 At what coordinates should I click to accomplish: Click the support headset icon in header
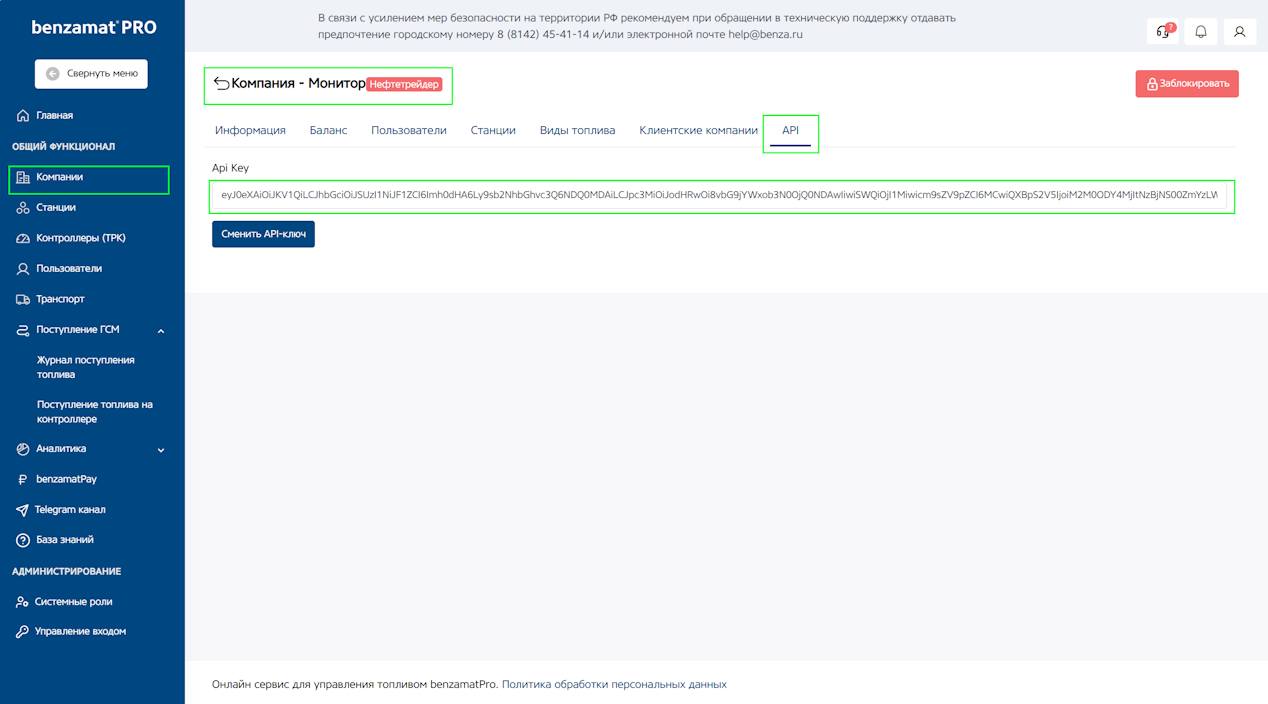pos(1162,32)
